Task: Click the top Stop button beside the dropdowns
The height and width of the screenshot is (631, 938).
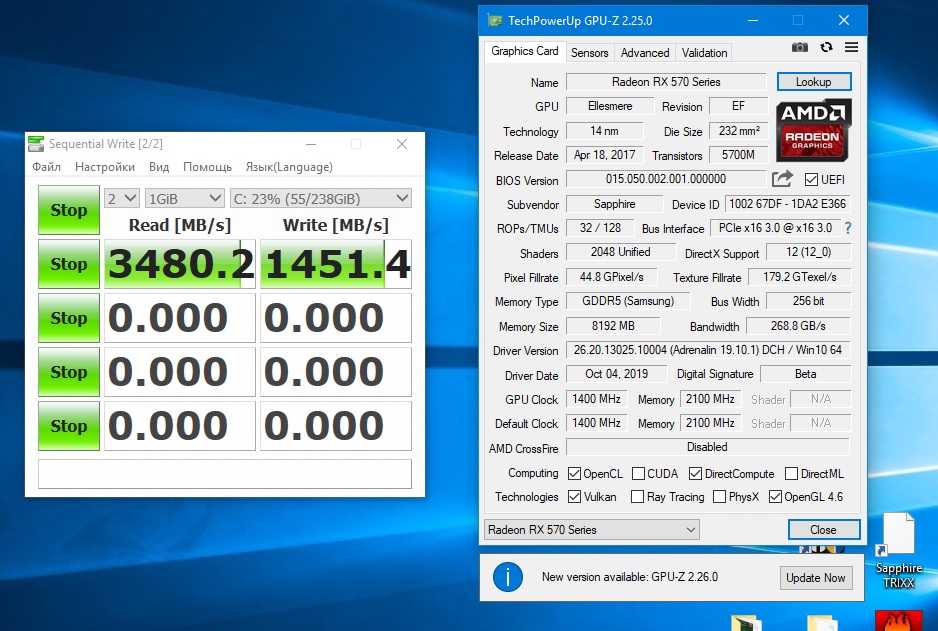Action: click(69, 210)
